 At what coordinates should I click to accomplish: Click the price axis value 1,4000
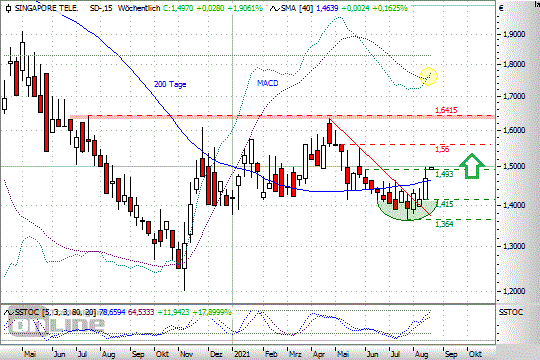(x=514, y=205)
